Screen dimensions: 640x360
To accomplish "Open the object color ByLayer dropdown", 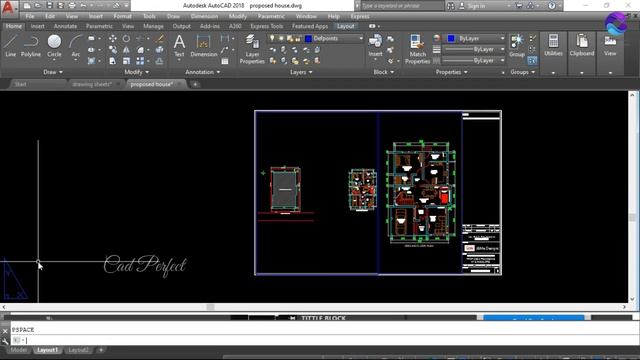I will [x=502, y=38].
